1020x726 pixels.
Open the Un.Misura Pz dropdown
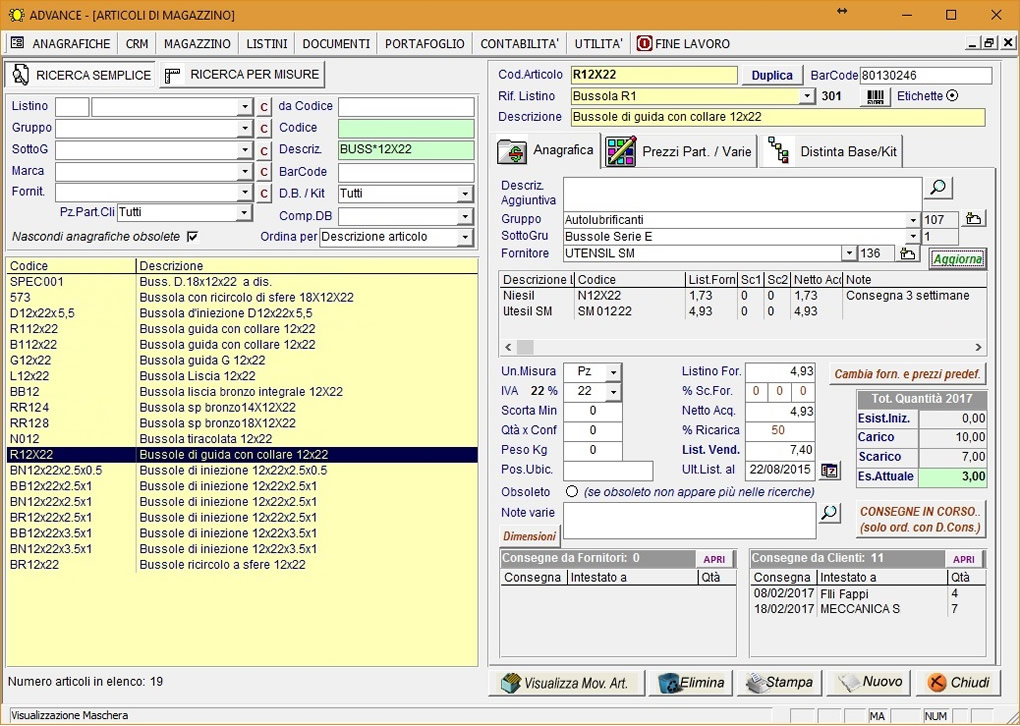click(613, 372)
